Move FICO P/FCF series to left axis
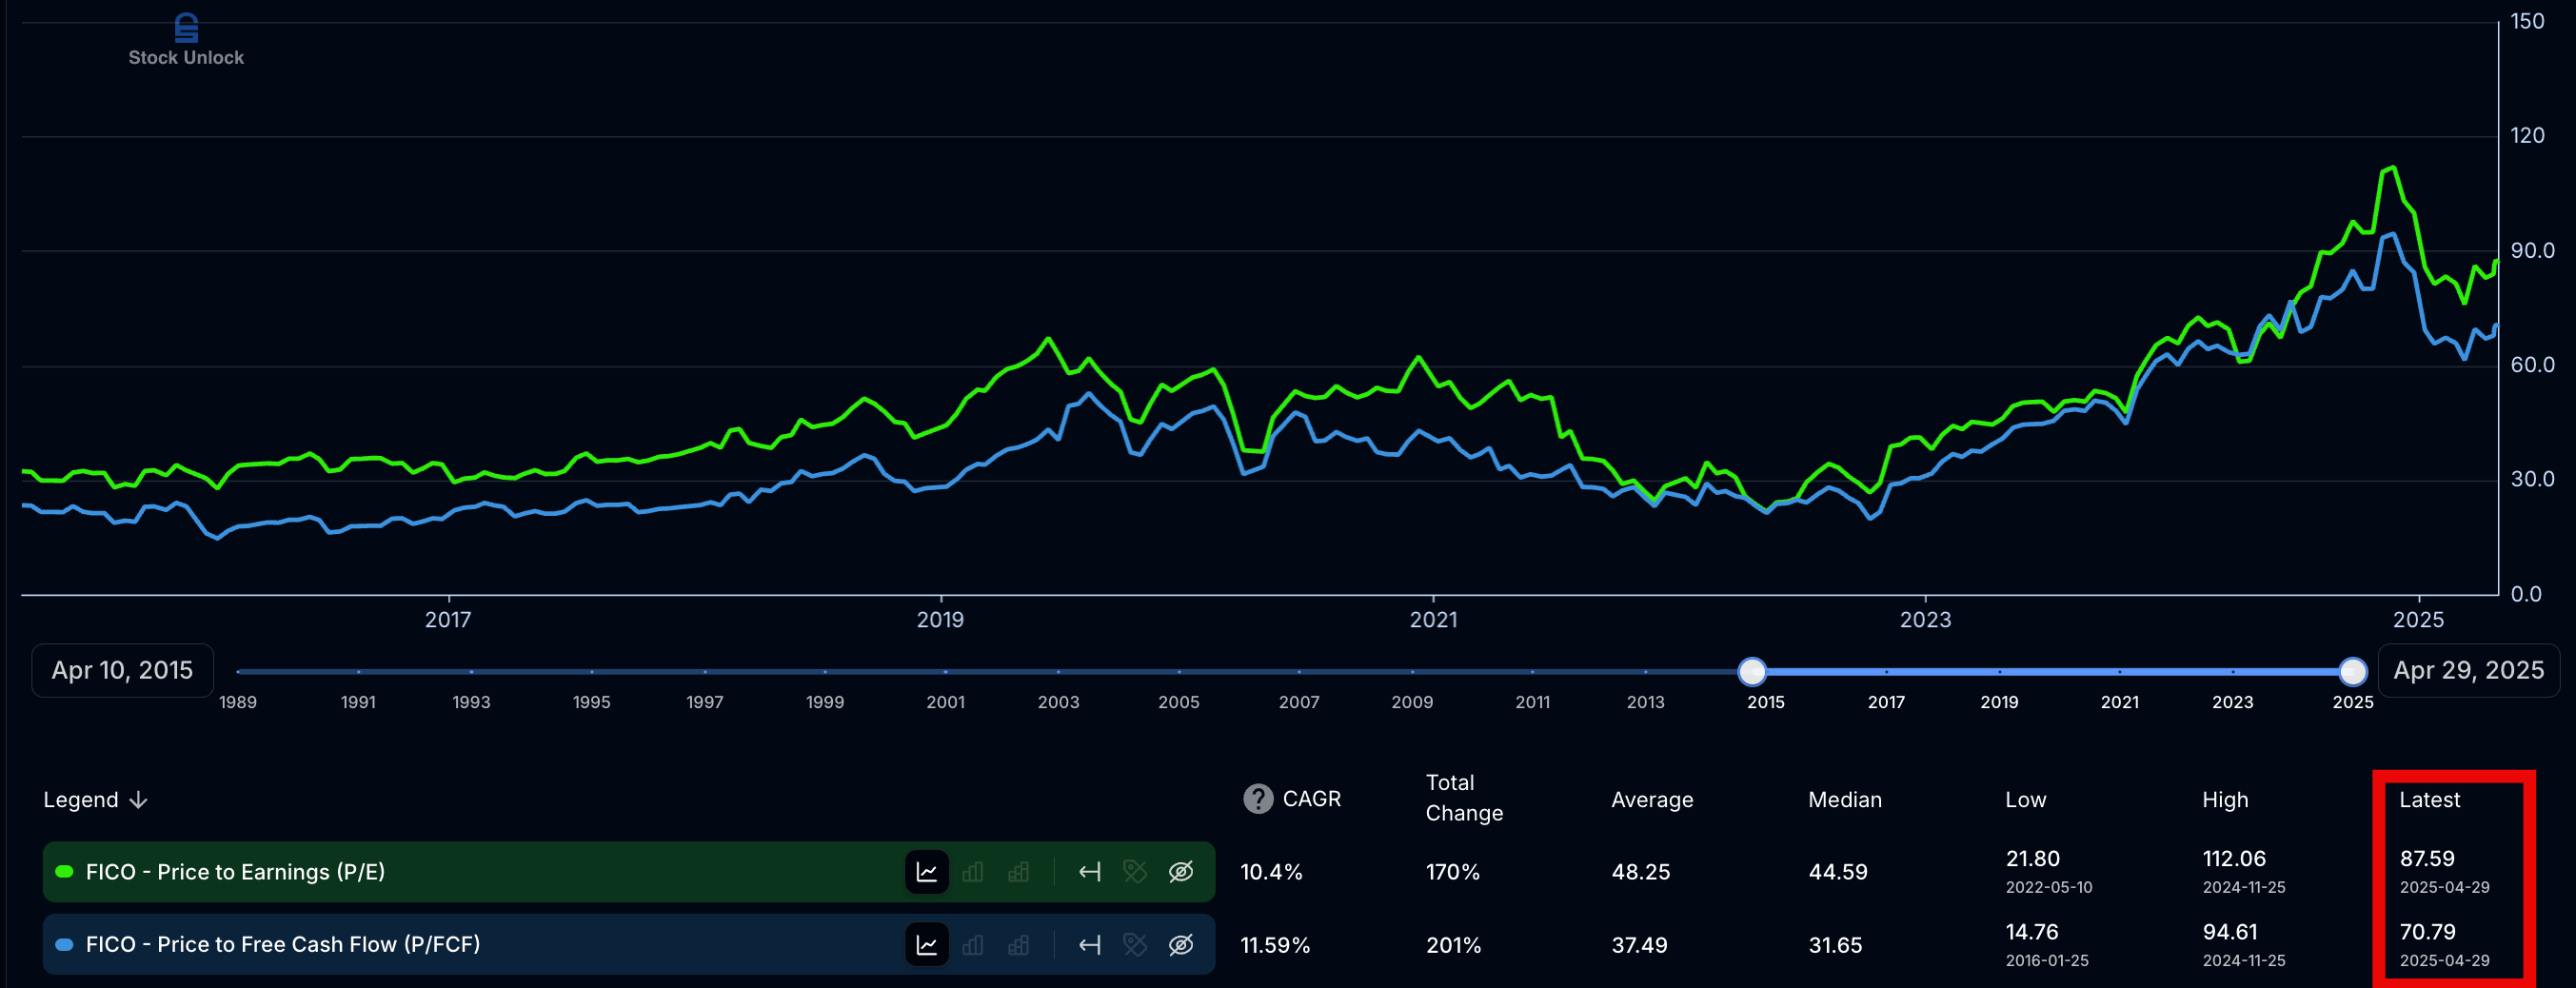 tap(1089, 945)
